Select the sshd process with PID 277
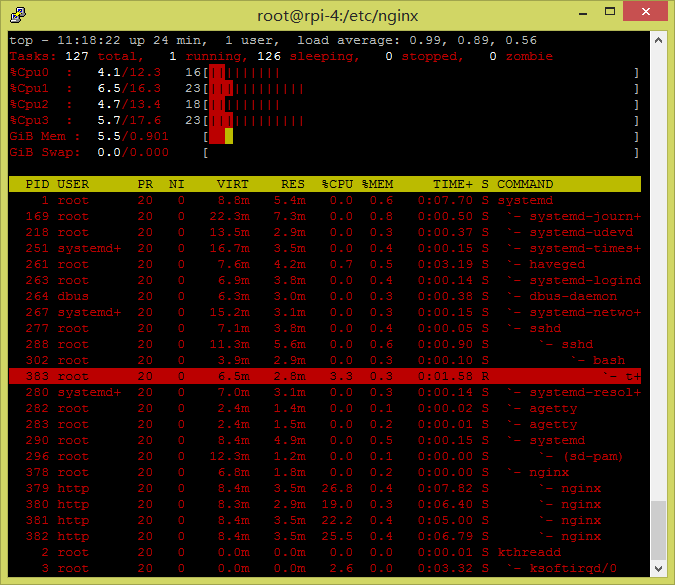Screen dimensions: 675x585 click(325, 328)
